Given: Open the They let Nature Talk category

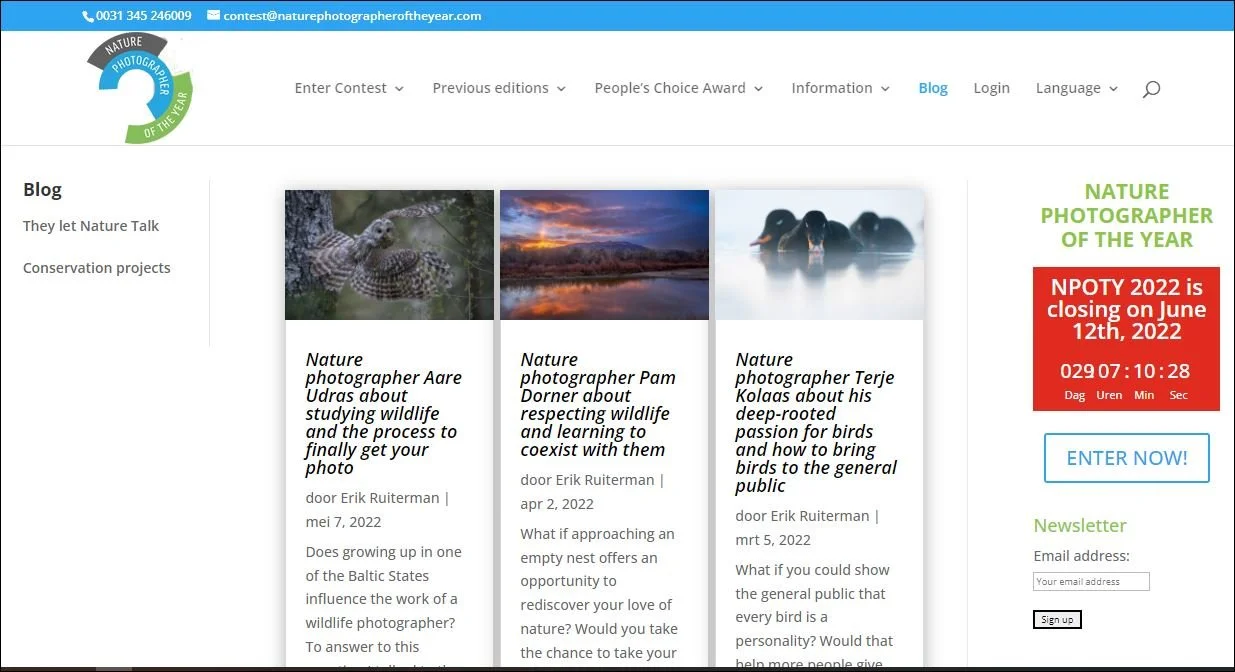Looking at the screenshot, I should [91, 226].
